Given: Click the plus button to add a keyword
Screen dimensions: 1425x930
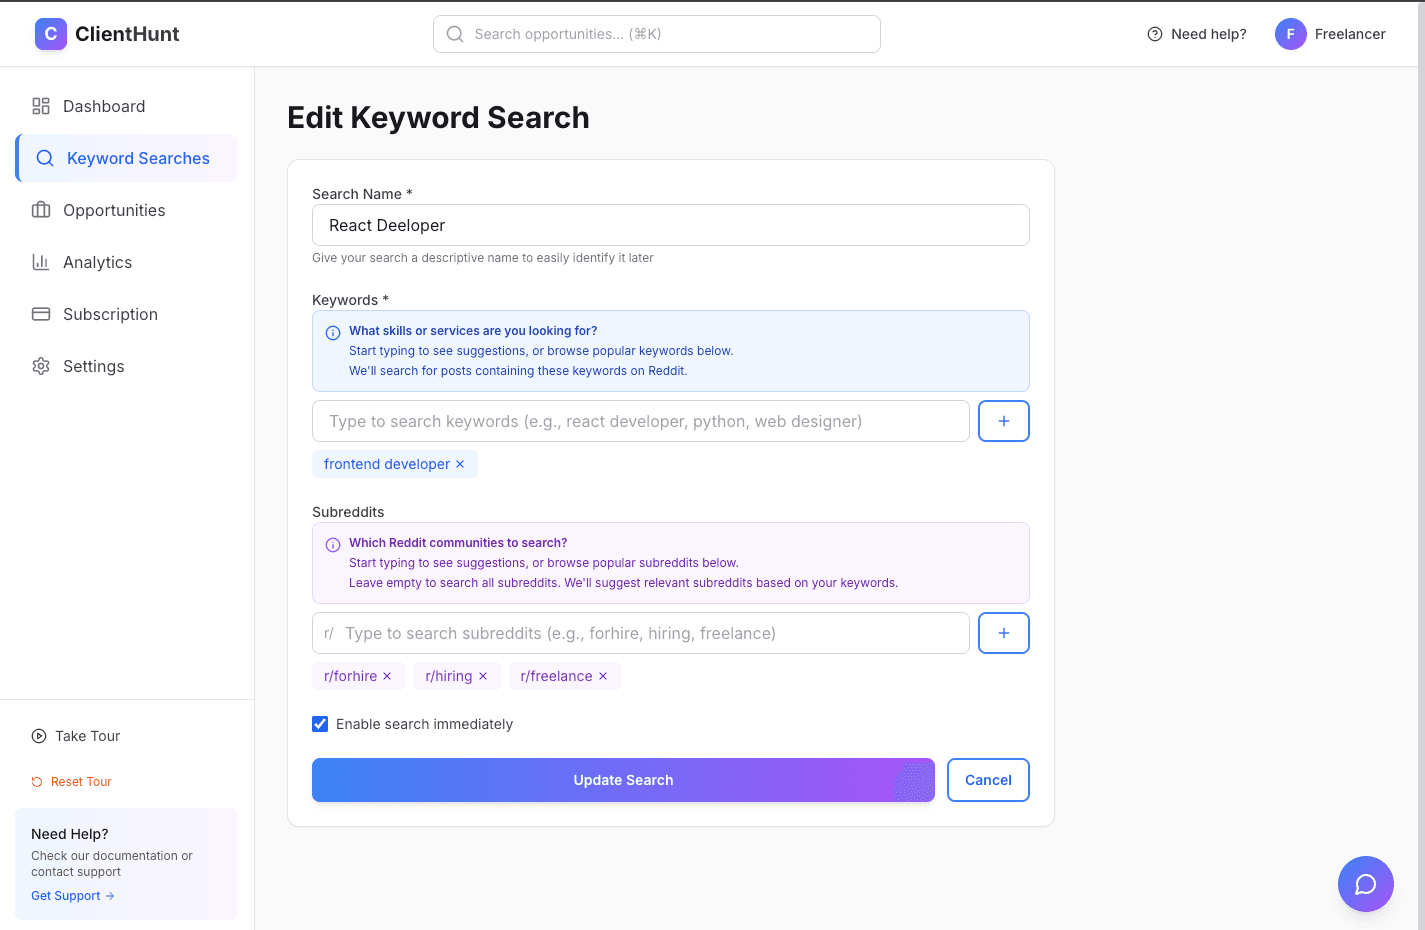Looking at the screenshot, I should coord(1003,421).
